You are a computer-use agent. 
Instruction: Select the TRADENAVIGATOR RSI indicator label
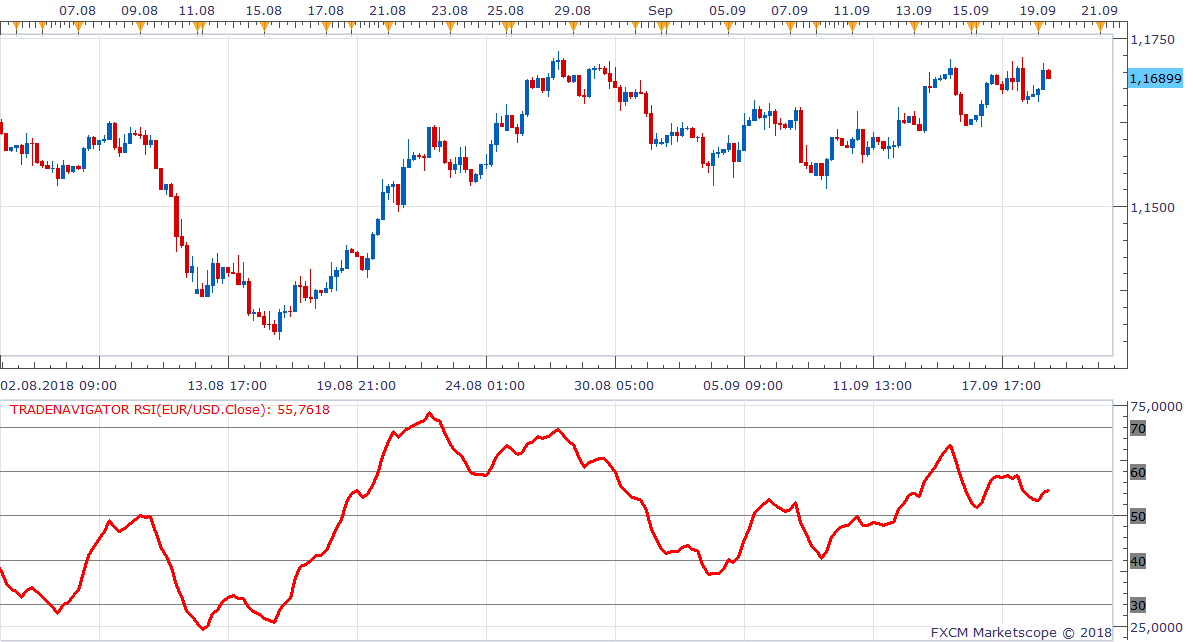click(170, 410)
